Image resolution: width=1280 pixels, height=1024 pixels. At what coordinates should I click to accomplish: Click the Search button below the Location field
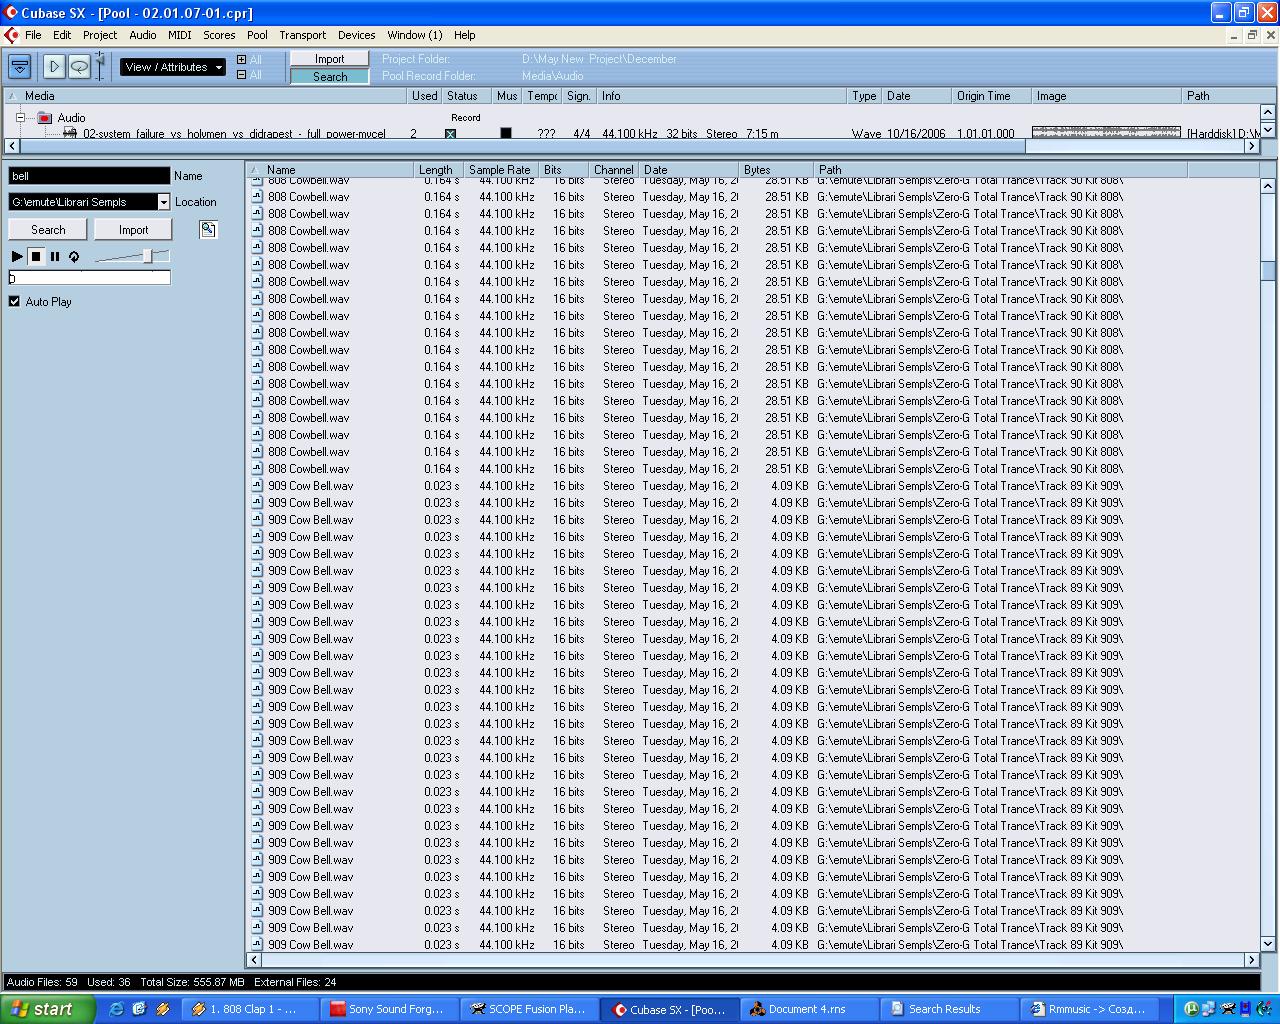coord(48,229)
